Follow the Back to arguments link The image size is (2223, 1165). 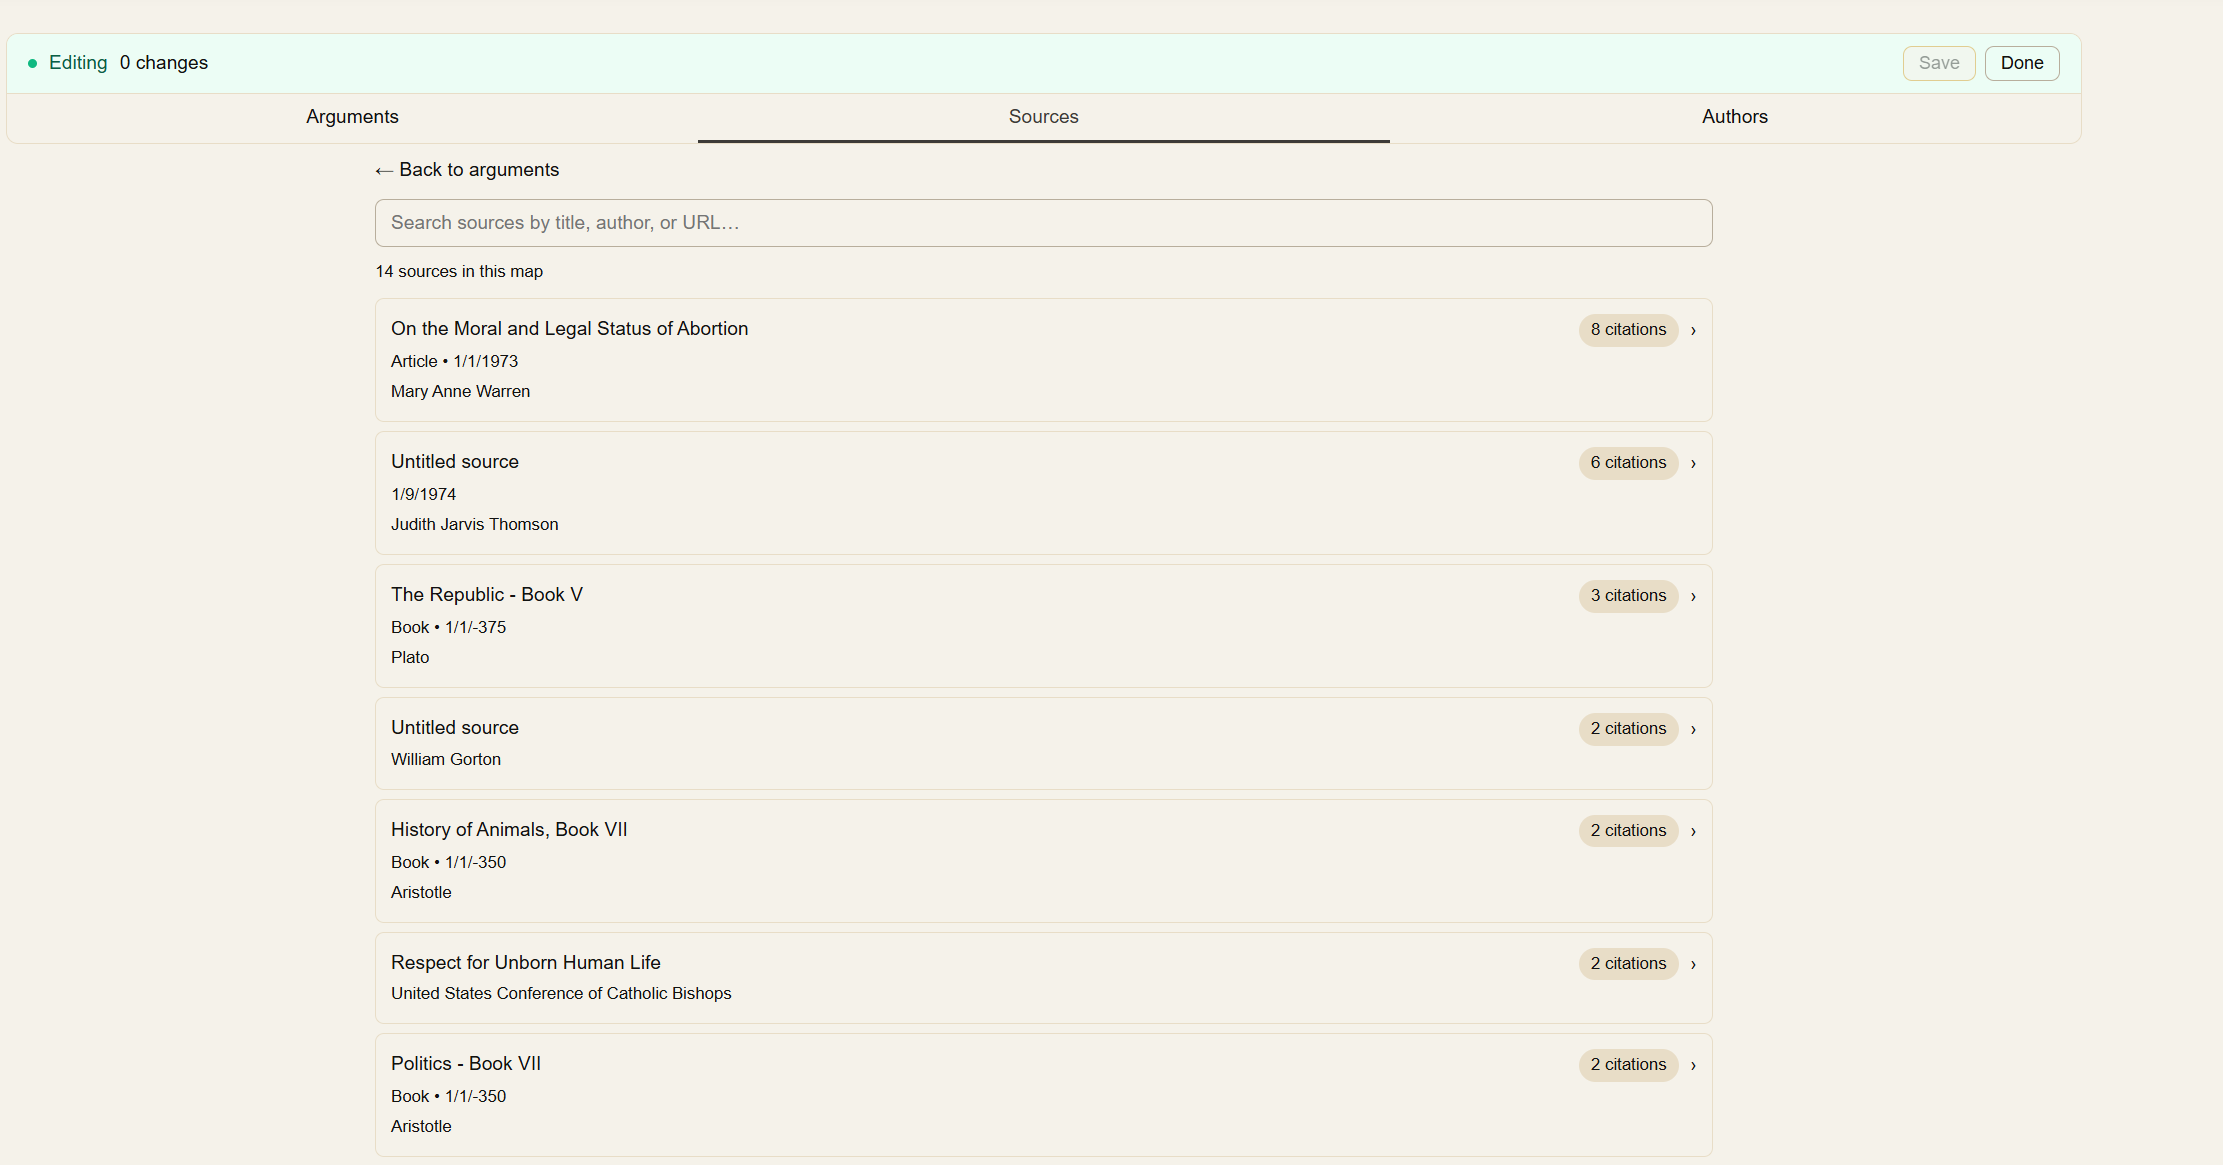pos(467,170)
